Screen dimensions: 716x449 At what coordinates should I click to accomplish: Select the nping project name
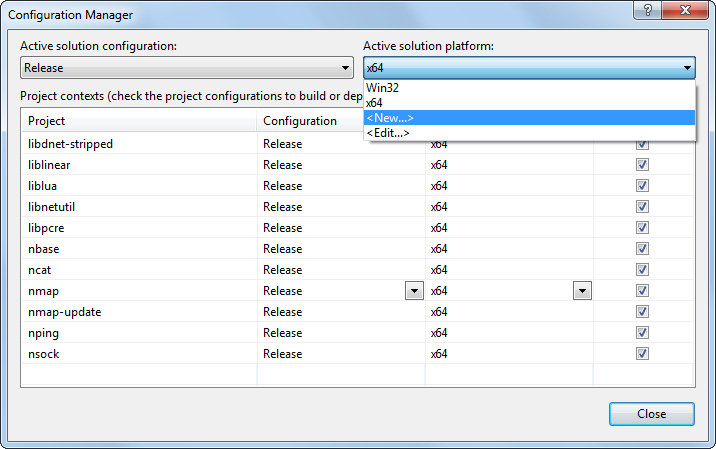point(43,333)
